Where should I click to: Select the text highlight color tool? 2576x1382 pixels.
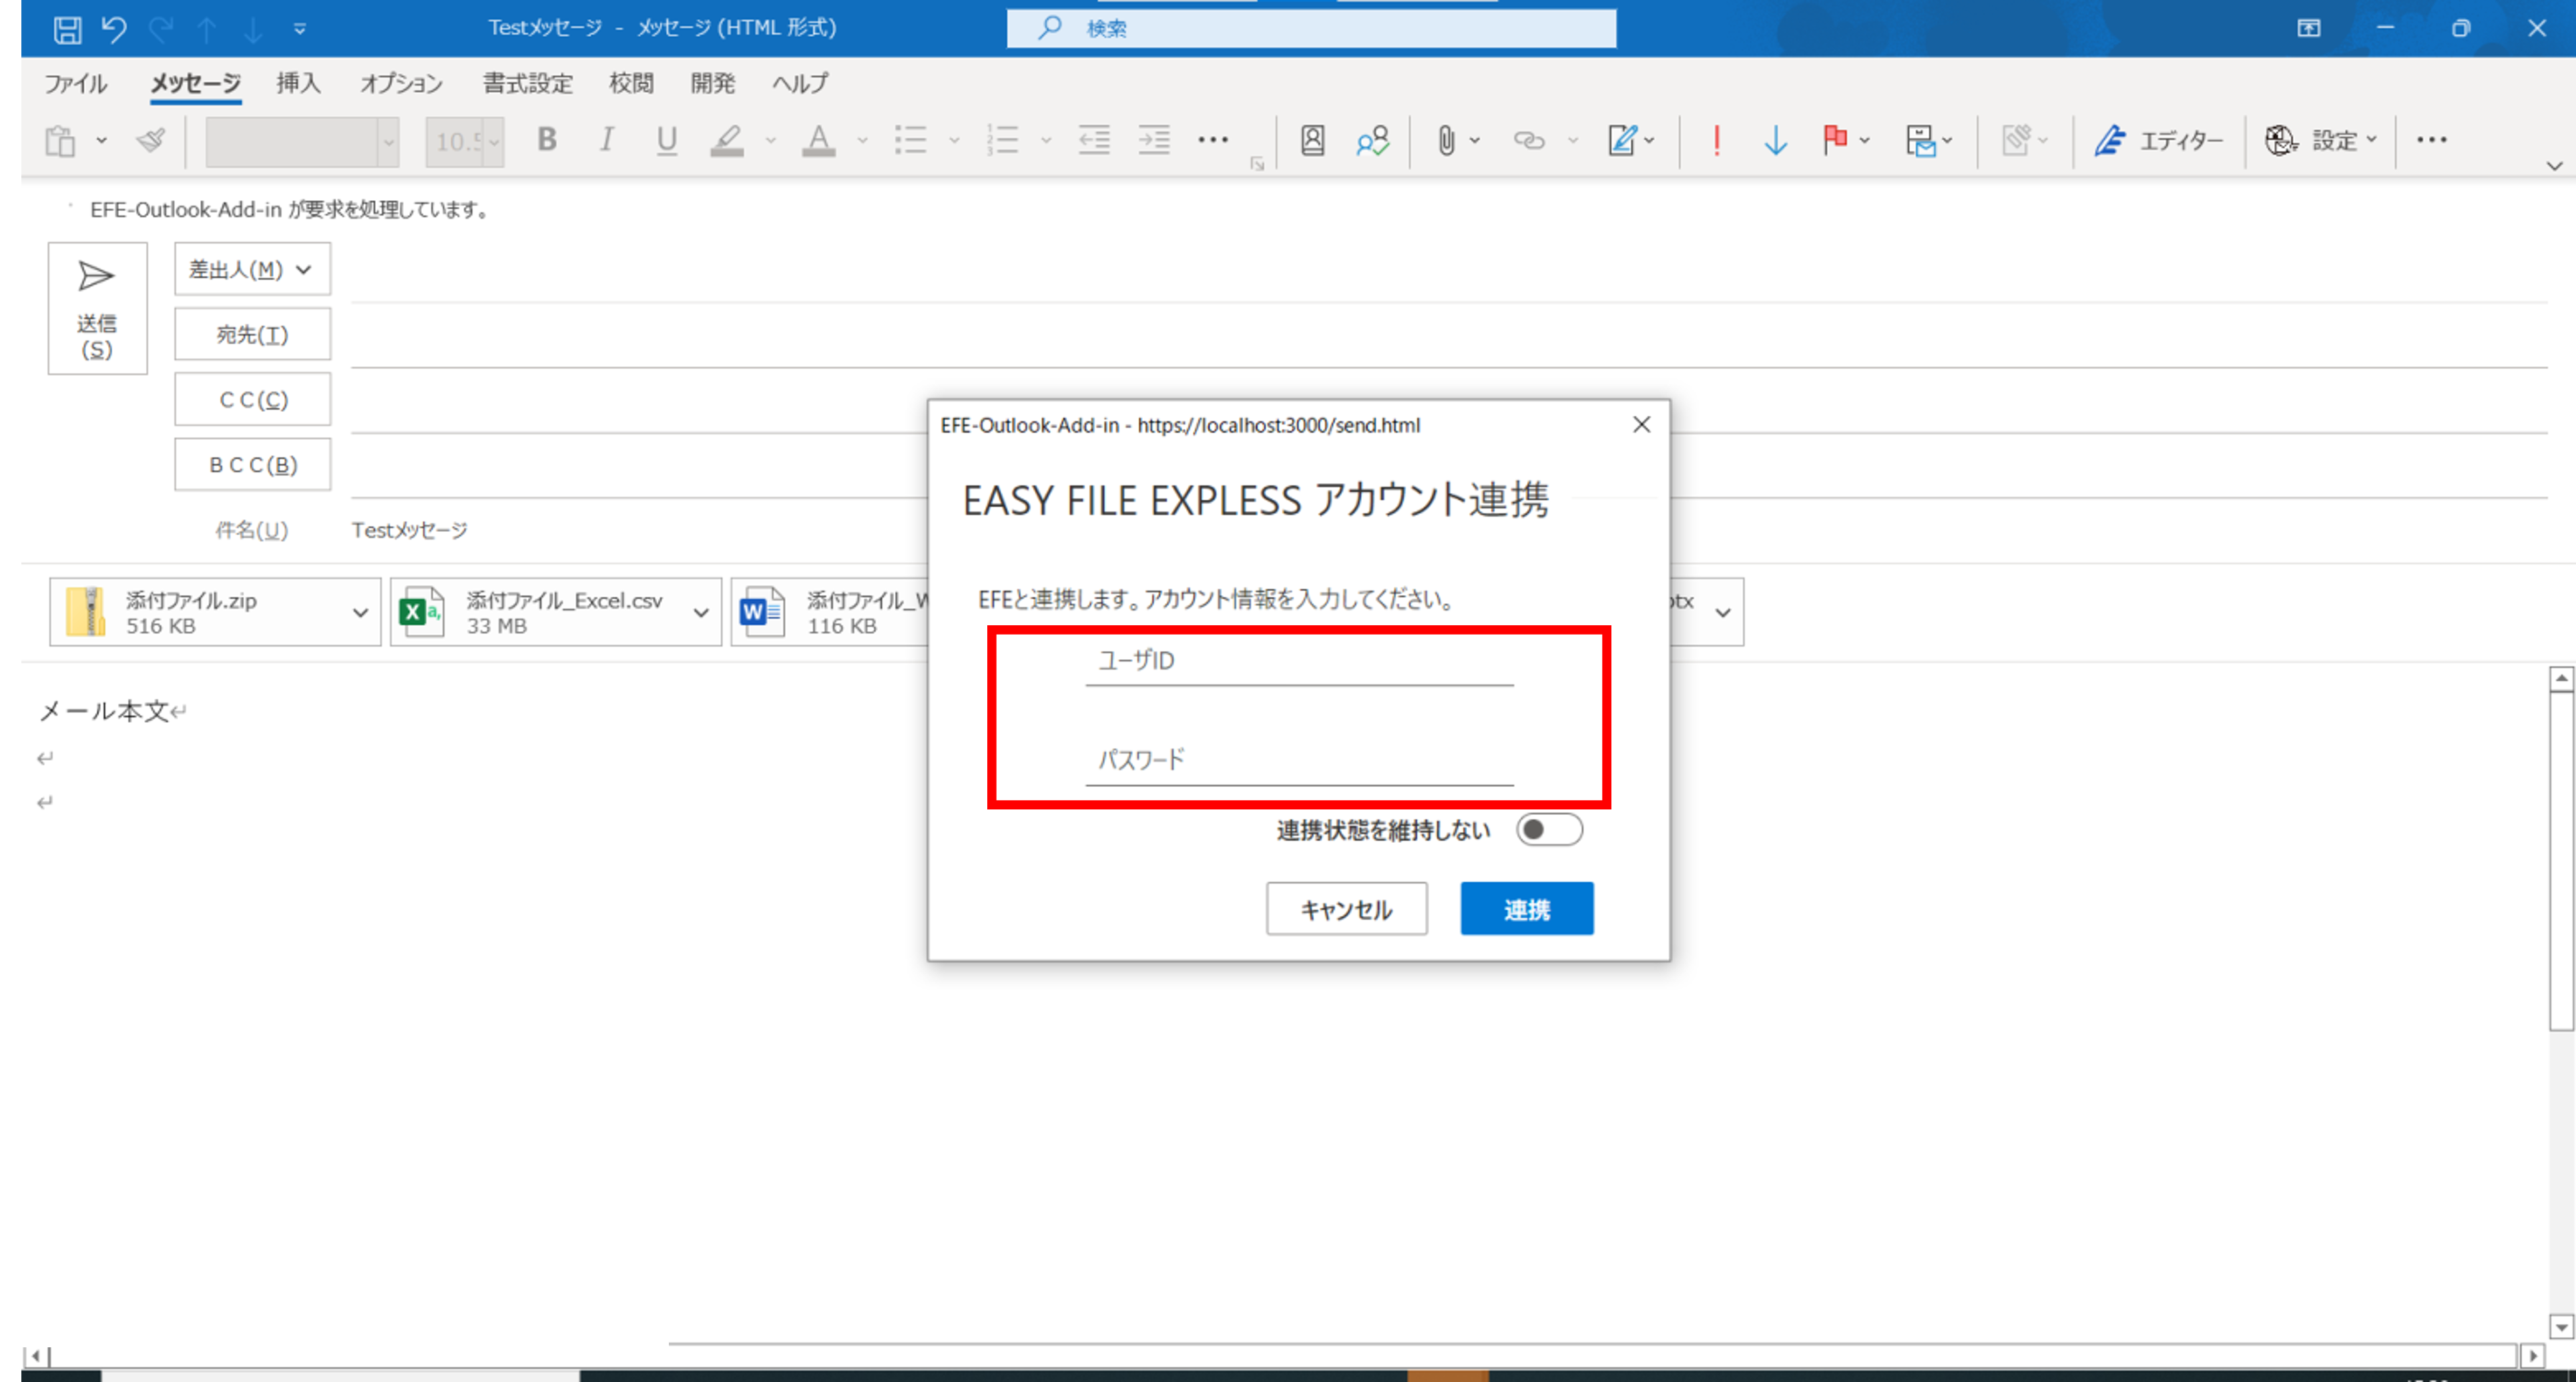click(728, 140)
